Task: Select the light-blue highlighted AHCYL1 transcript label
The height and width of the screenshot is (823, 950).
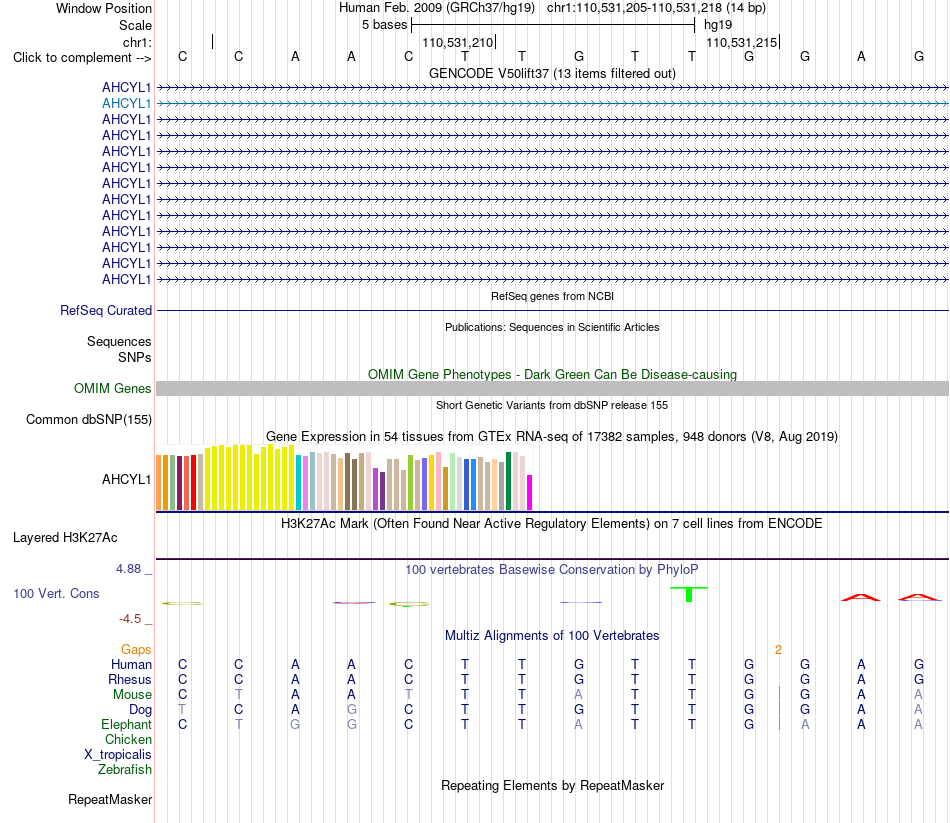Action: [126, 104]
